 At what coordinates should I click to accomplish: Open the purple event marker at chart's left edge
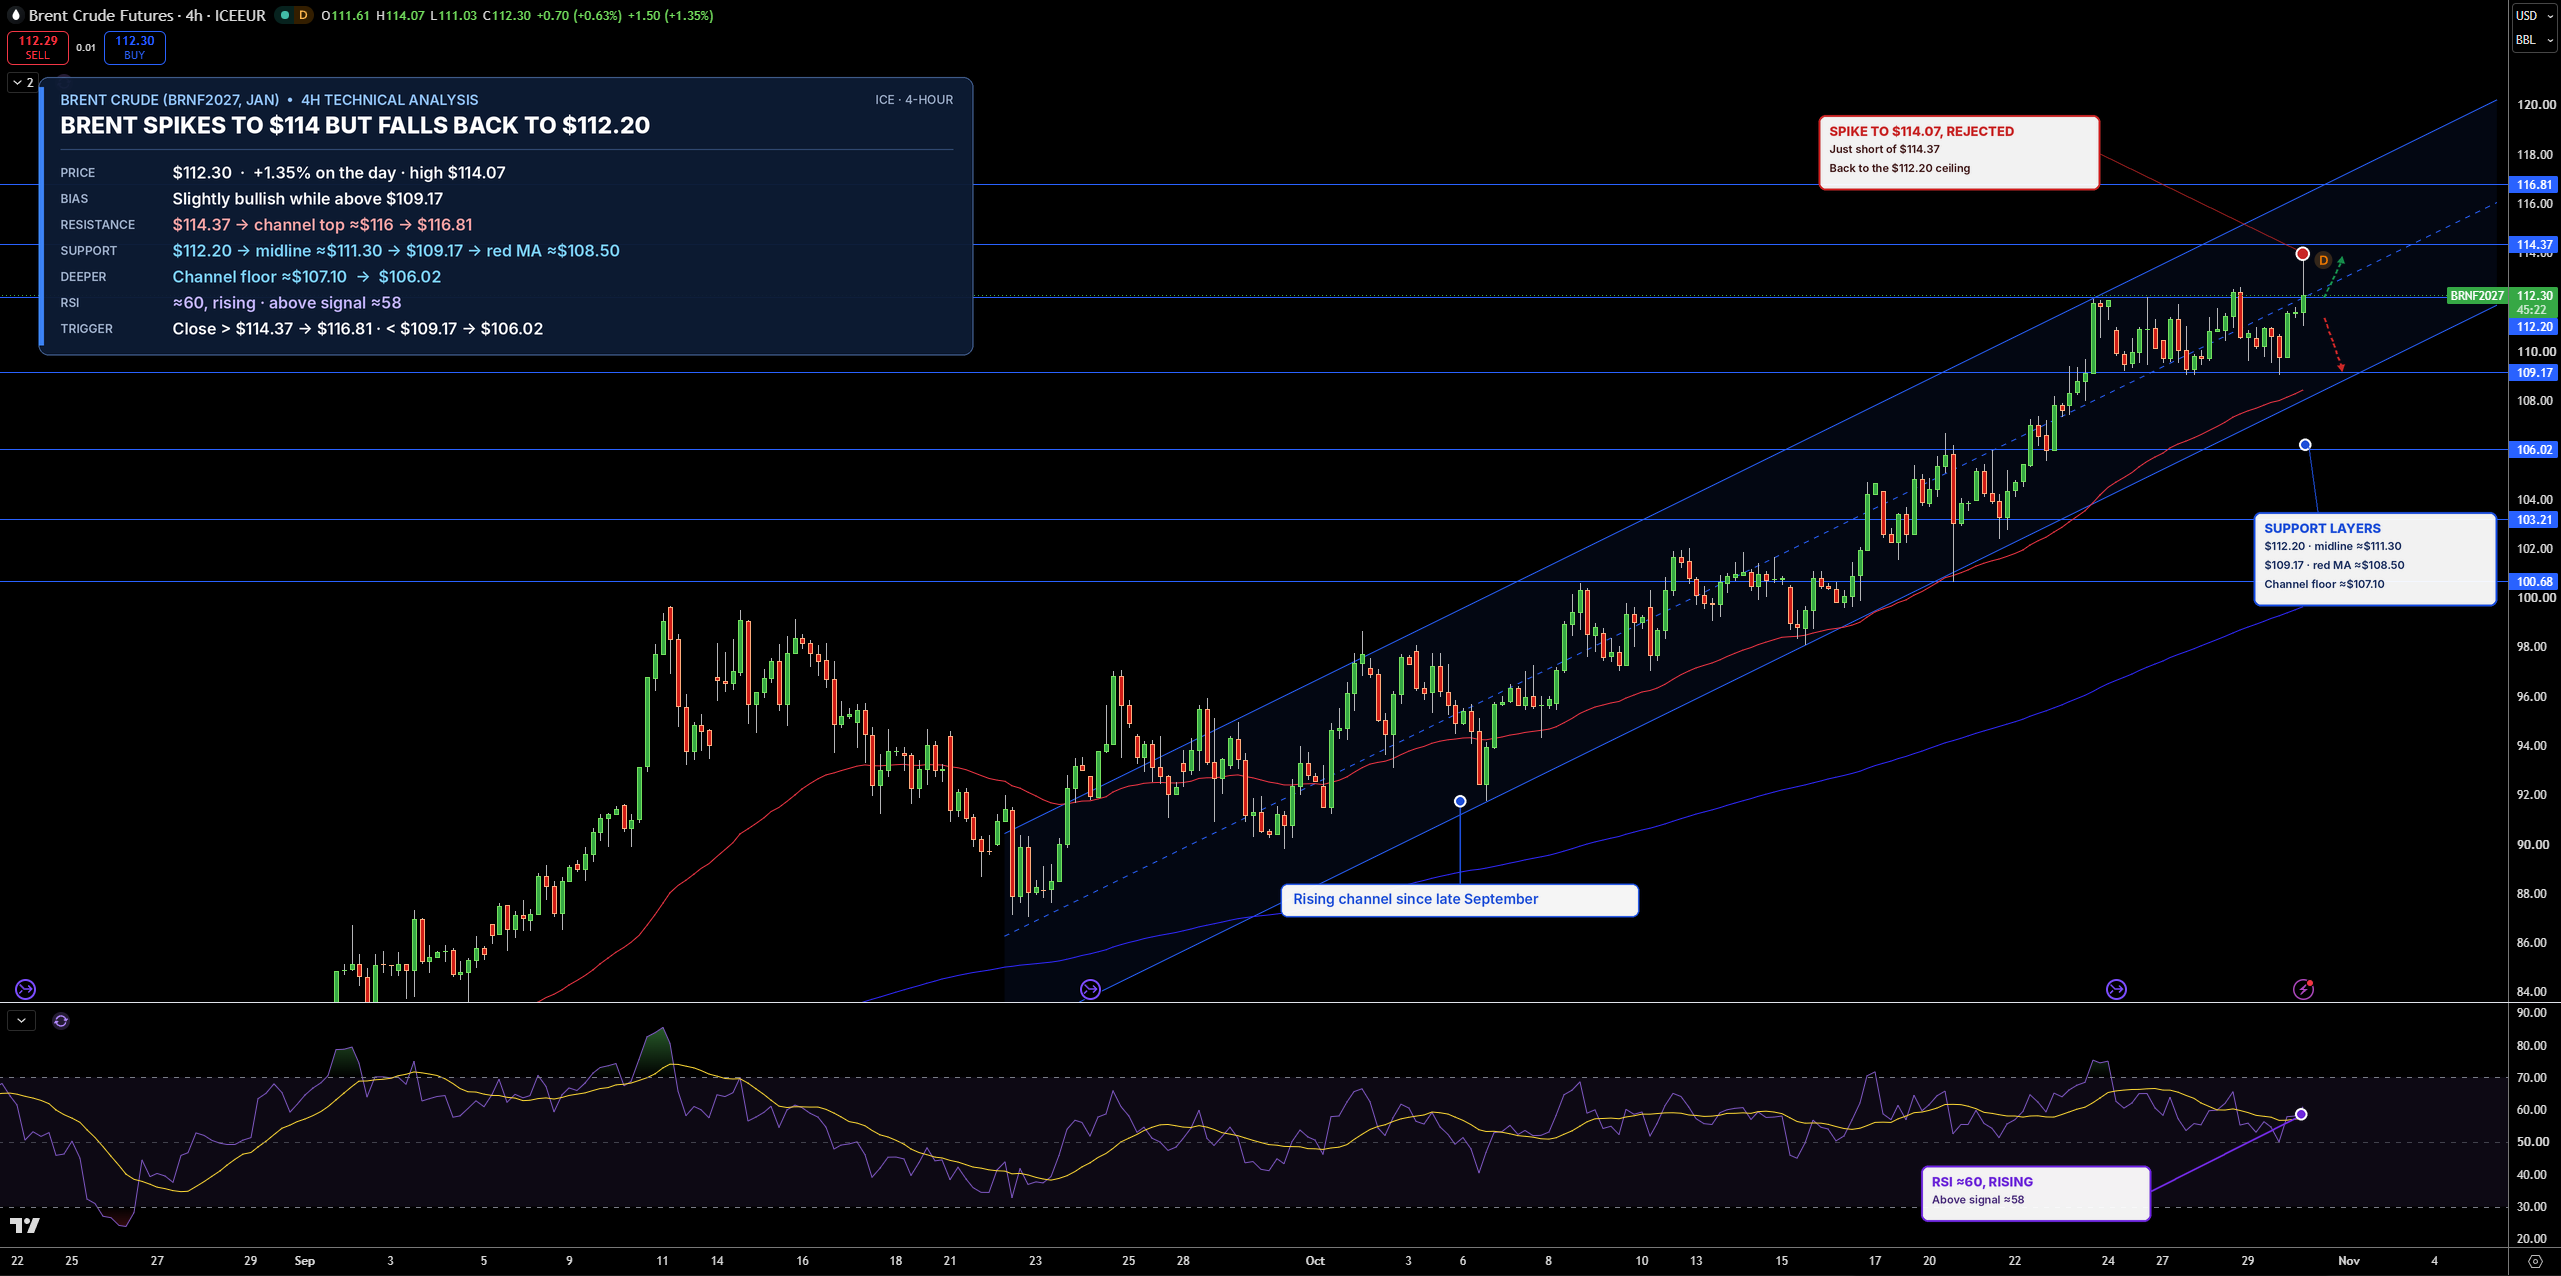pyautogui.click(x=26, y=989)
